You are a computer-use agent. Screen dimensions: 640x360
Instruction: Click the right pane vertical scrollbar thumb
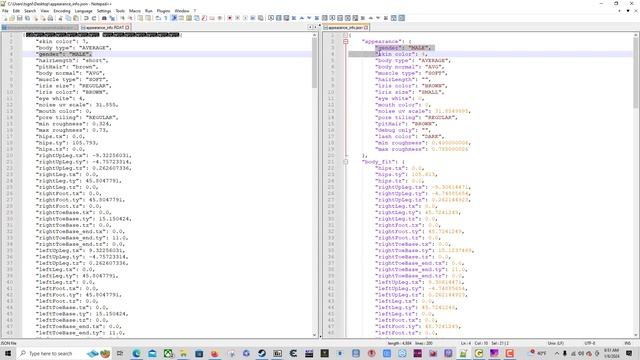[x=636, y=73]
